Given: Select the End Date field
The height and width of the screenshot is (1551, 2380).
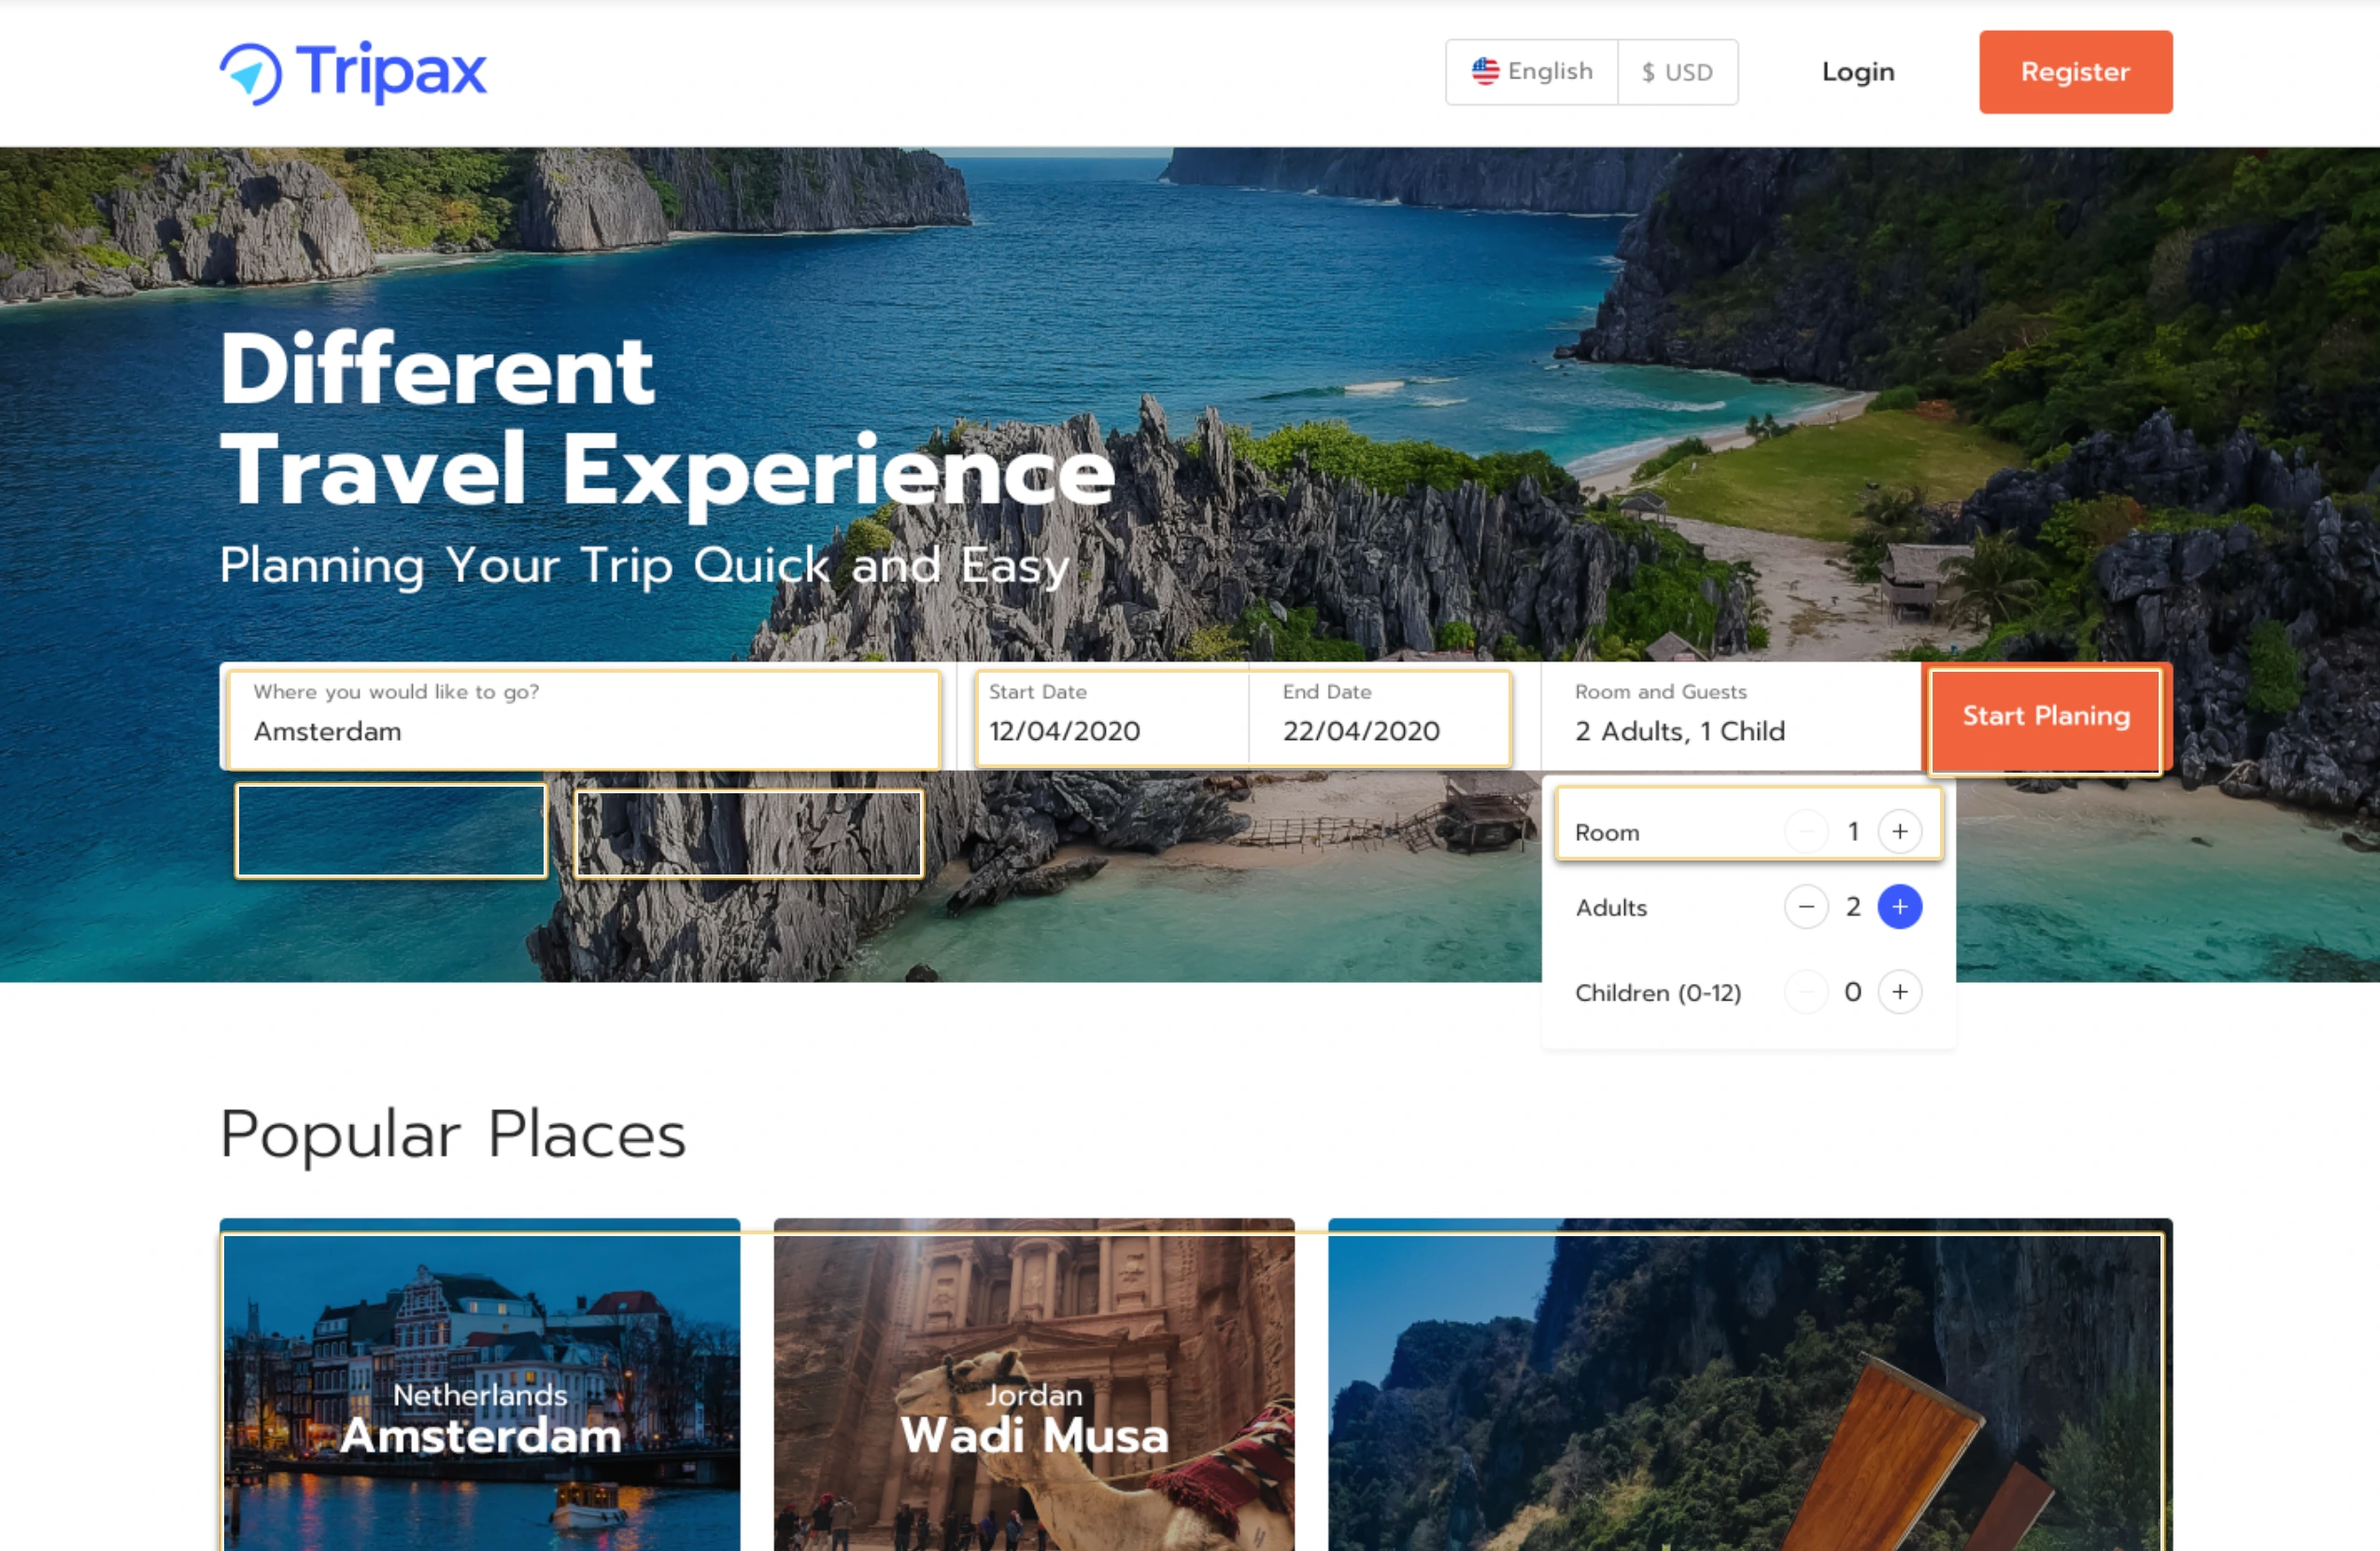Looking at the screenshot, I should click(1379, 716).
